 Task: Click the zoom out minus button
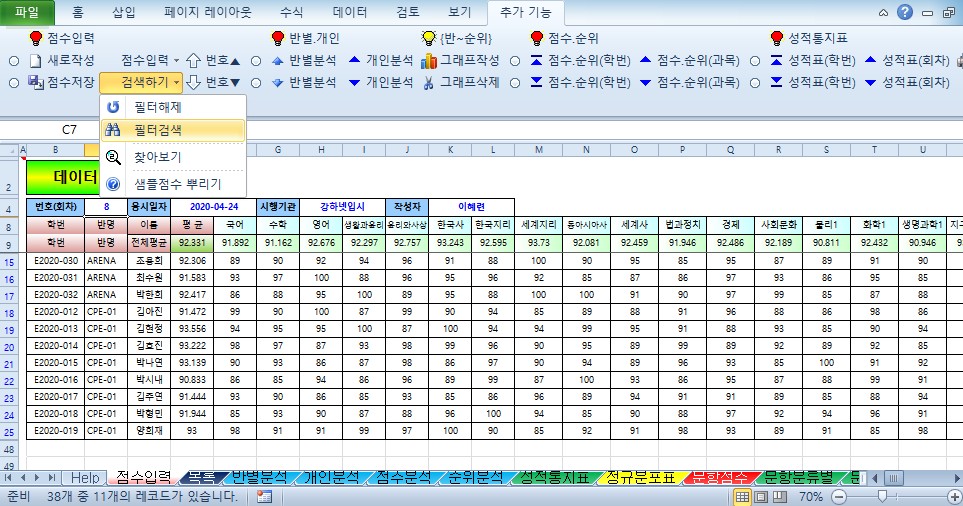[839, 496]
